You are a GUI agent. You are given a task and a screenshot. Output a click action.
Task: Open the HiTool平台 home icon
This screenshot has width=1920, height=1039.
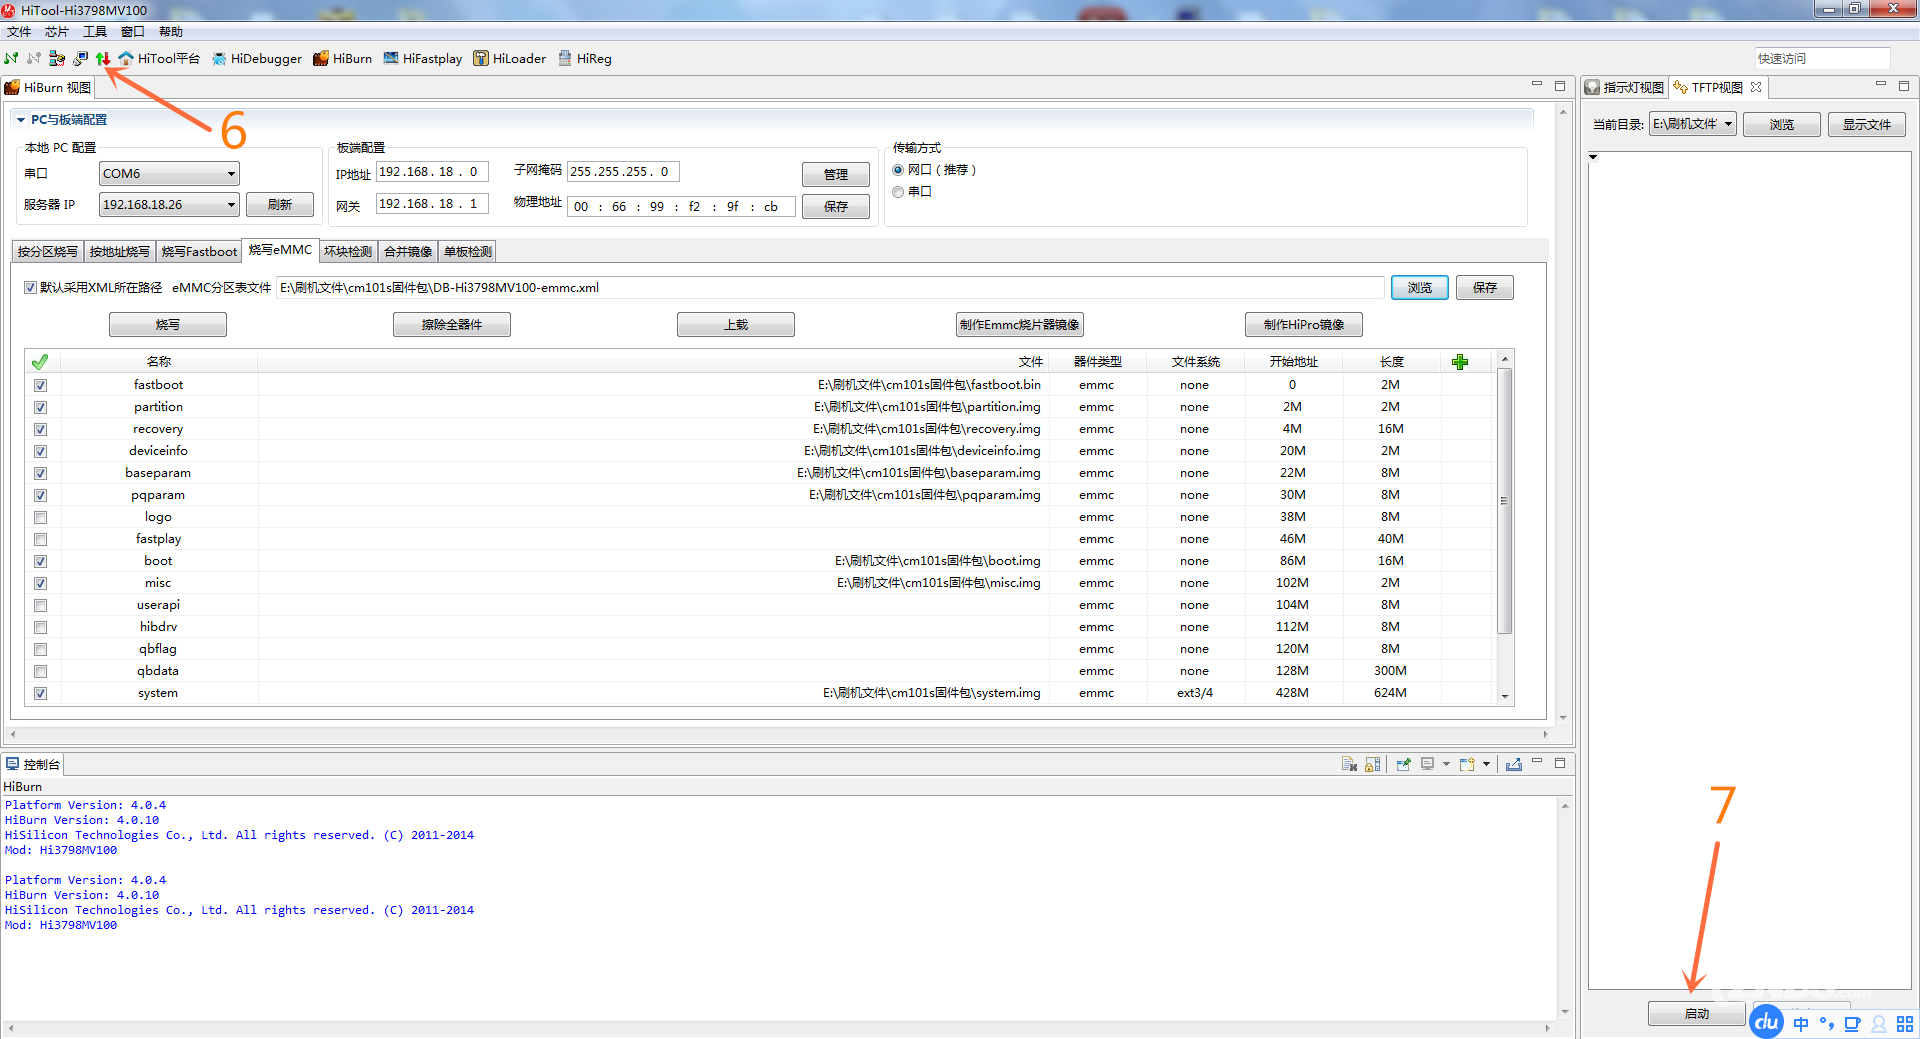[159, 58]
